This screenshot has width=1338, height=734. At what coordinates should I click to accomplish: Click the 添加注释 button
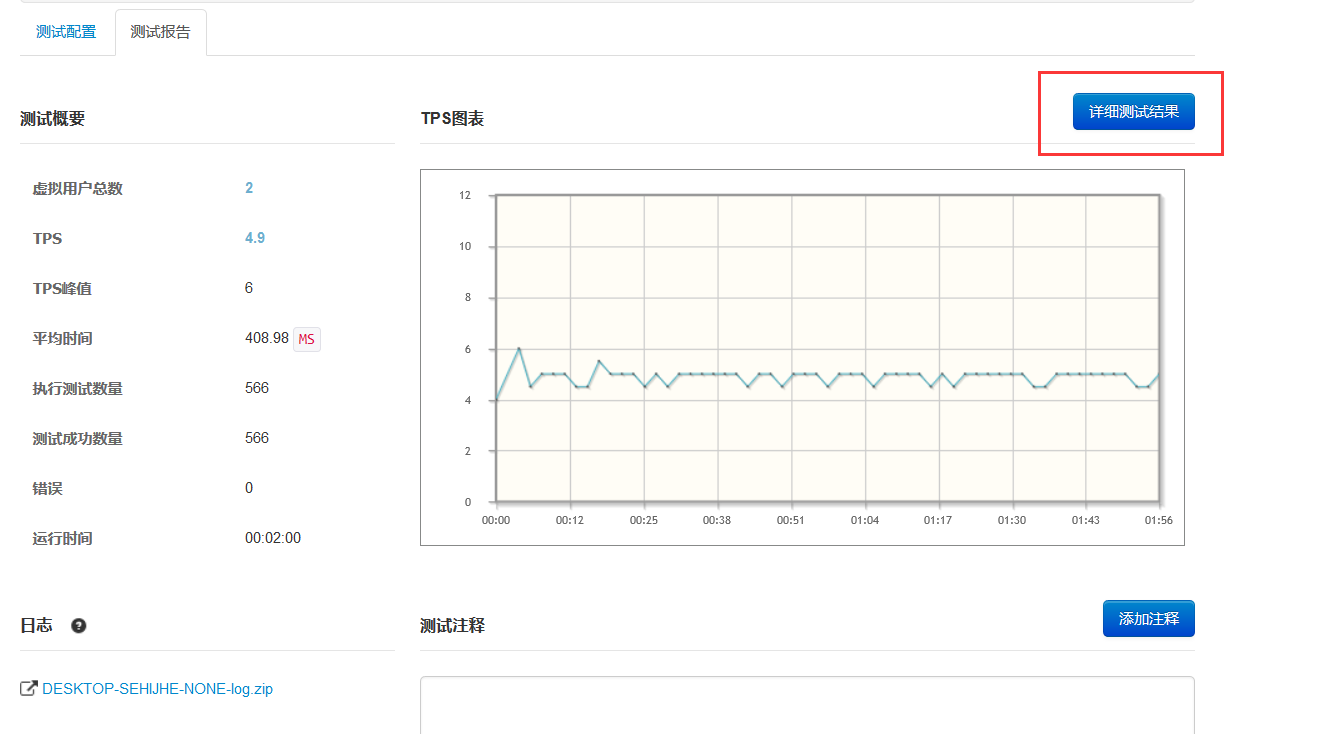[1148, 618]
